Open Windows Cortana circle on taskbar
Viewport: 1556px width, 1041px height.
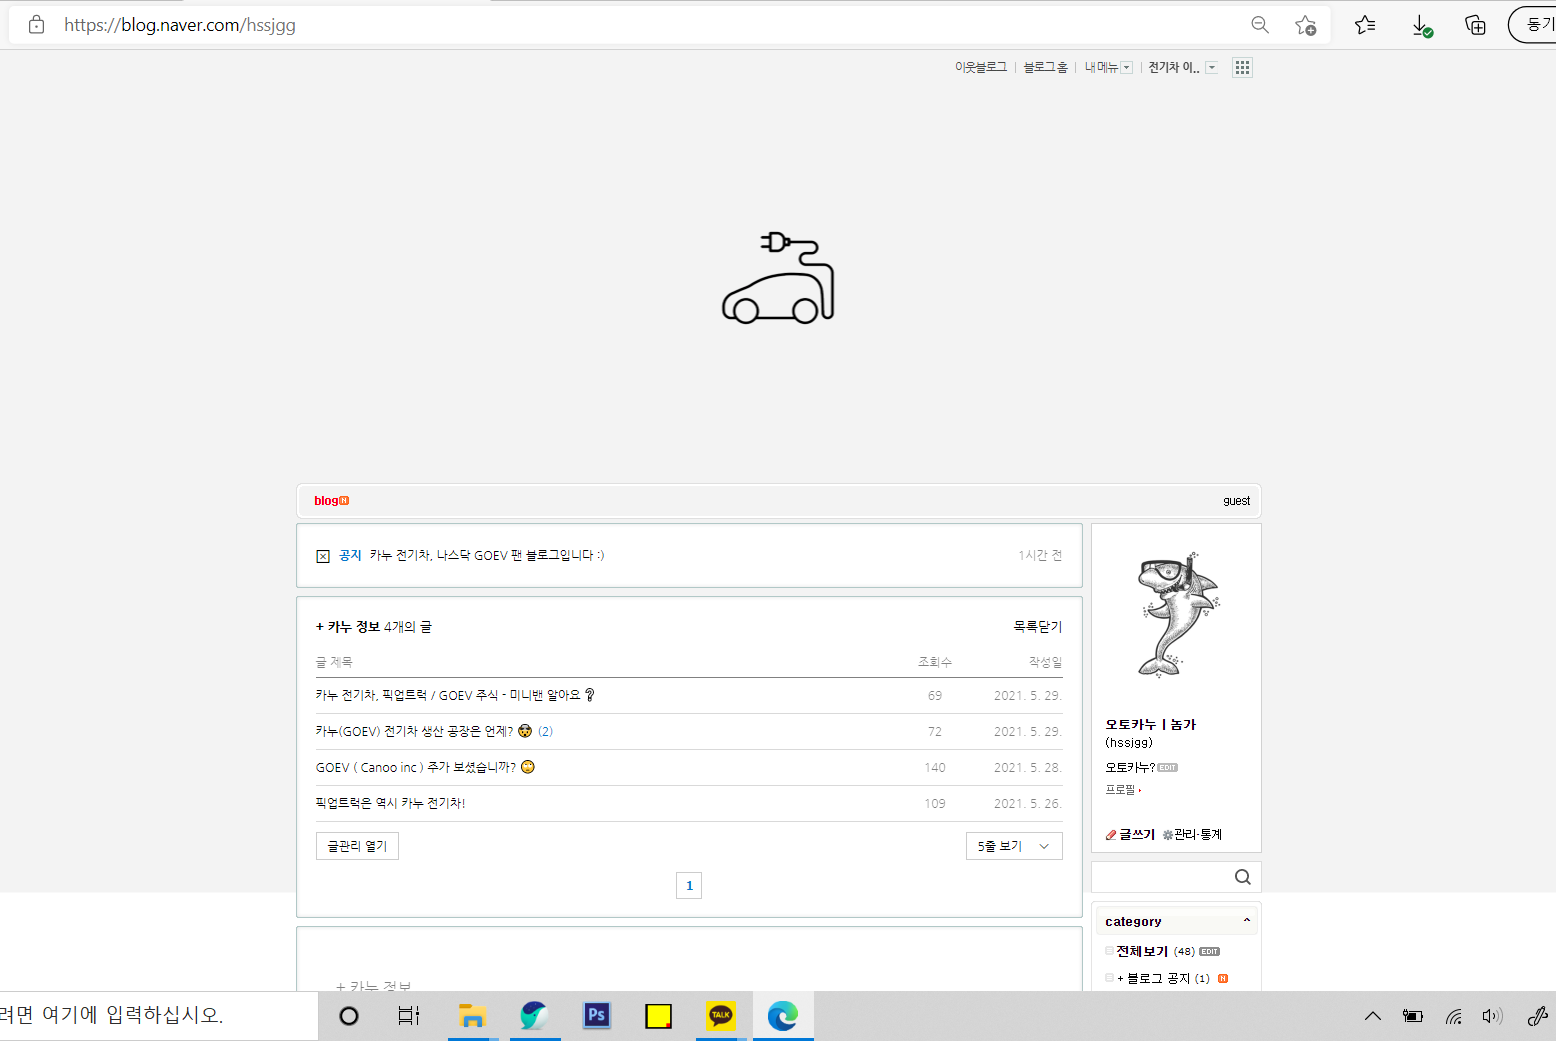(x=349, y=1016)
